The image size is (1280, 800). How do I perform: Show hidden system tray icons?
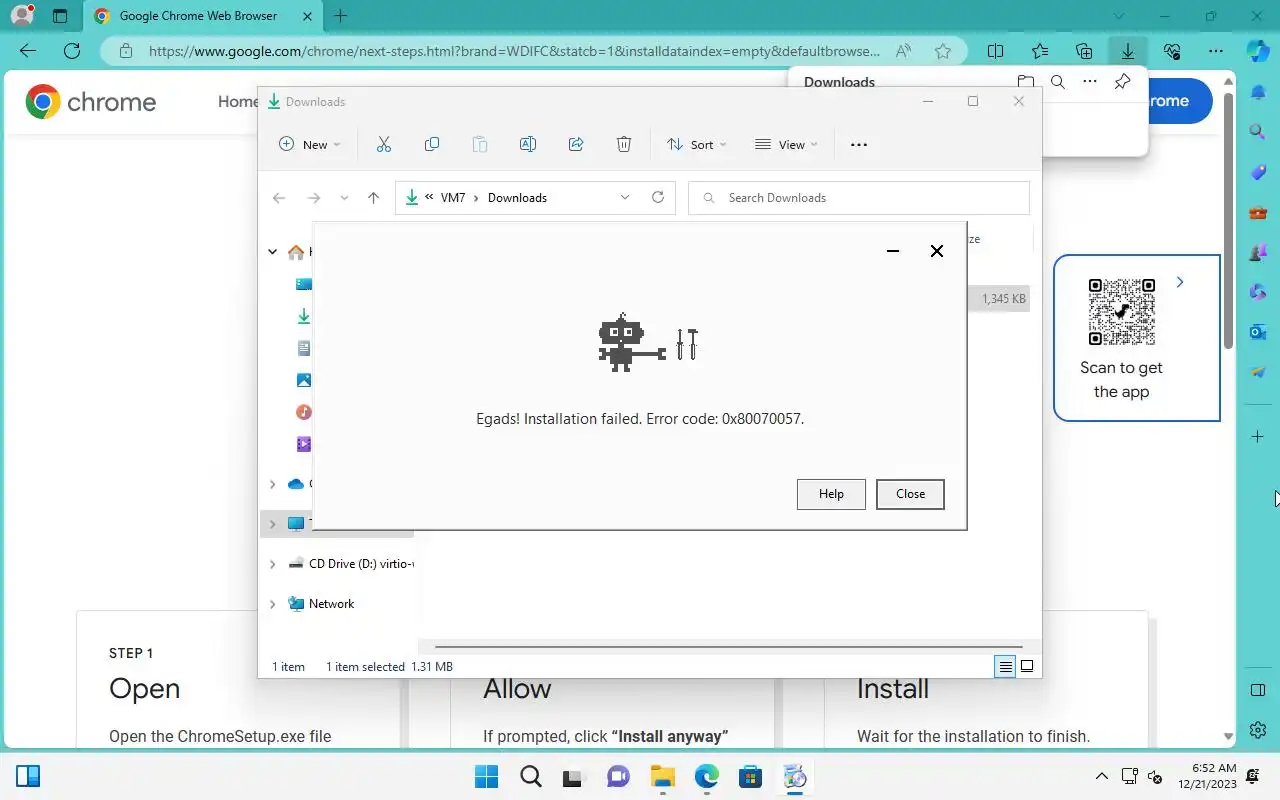coord(1102,776)
